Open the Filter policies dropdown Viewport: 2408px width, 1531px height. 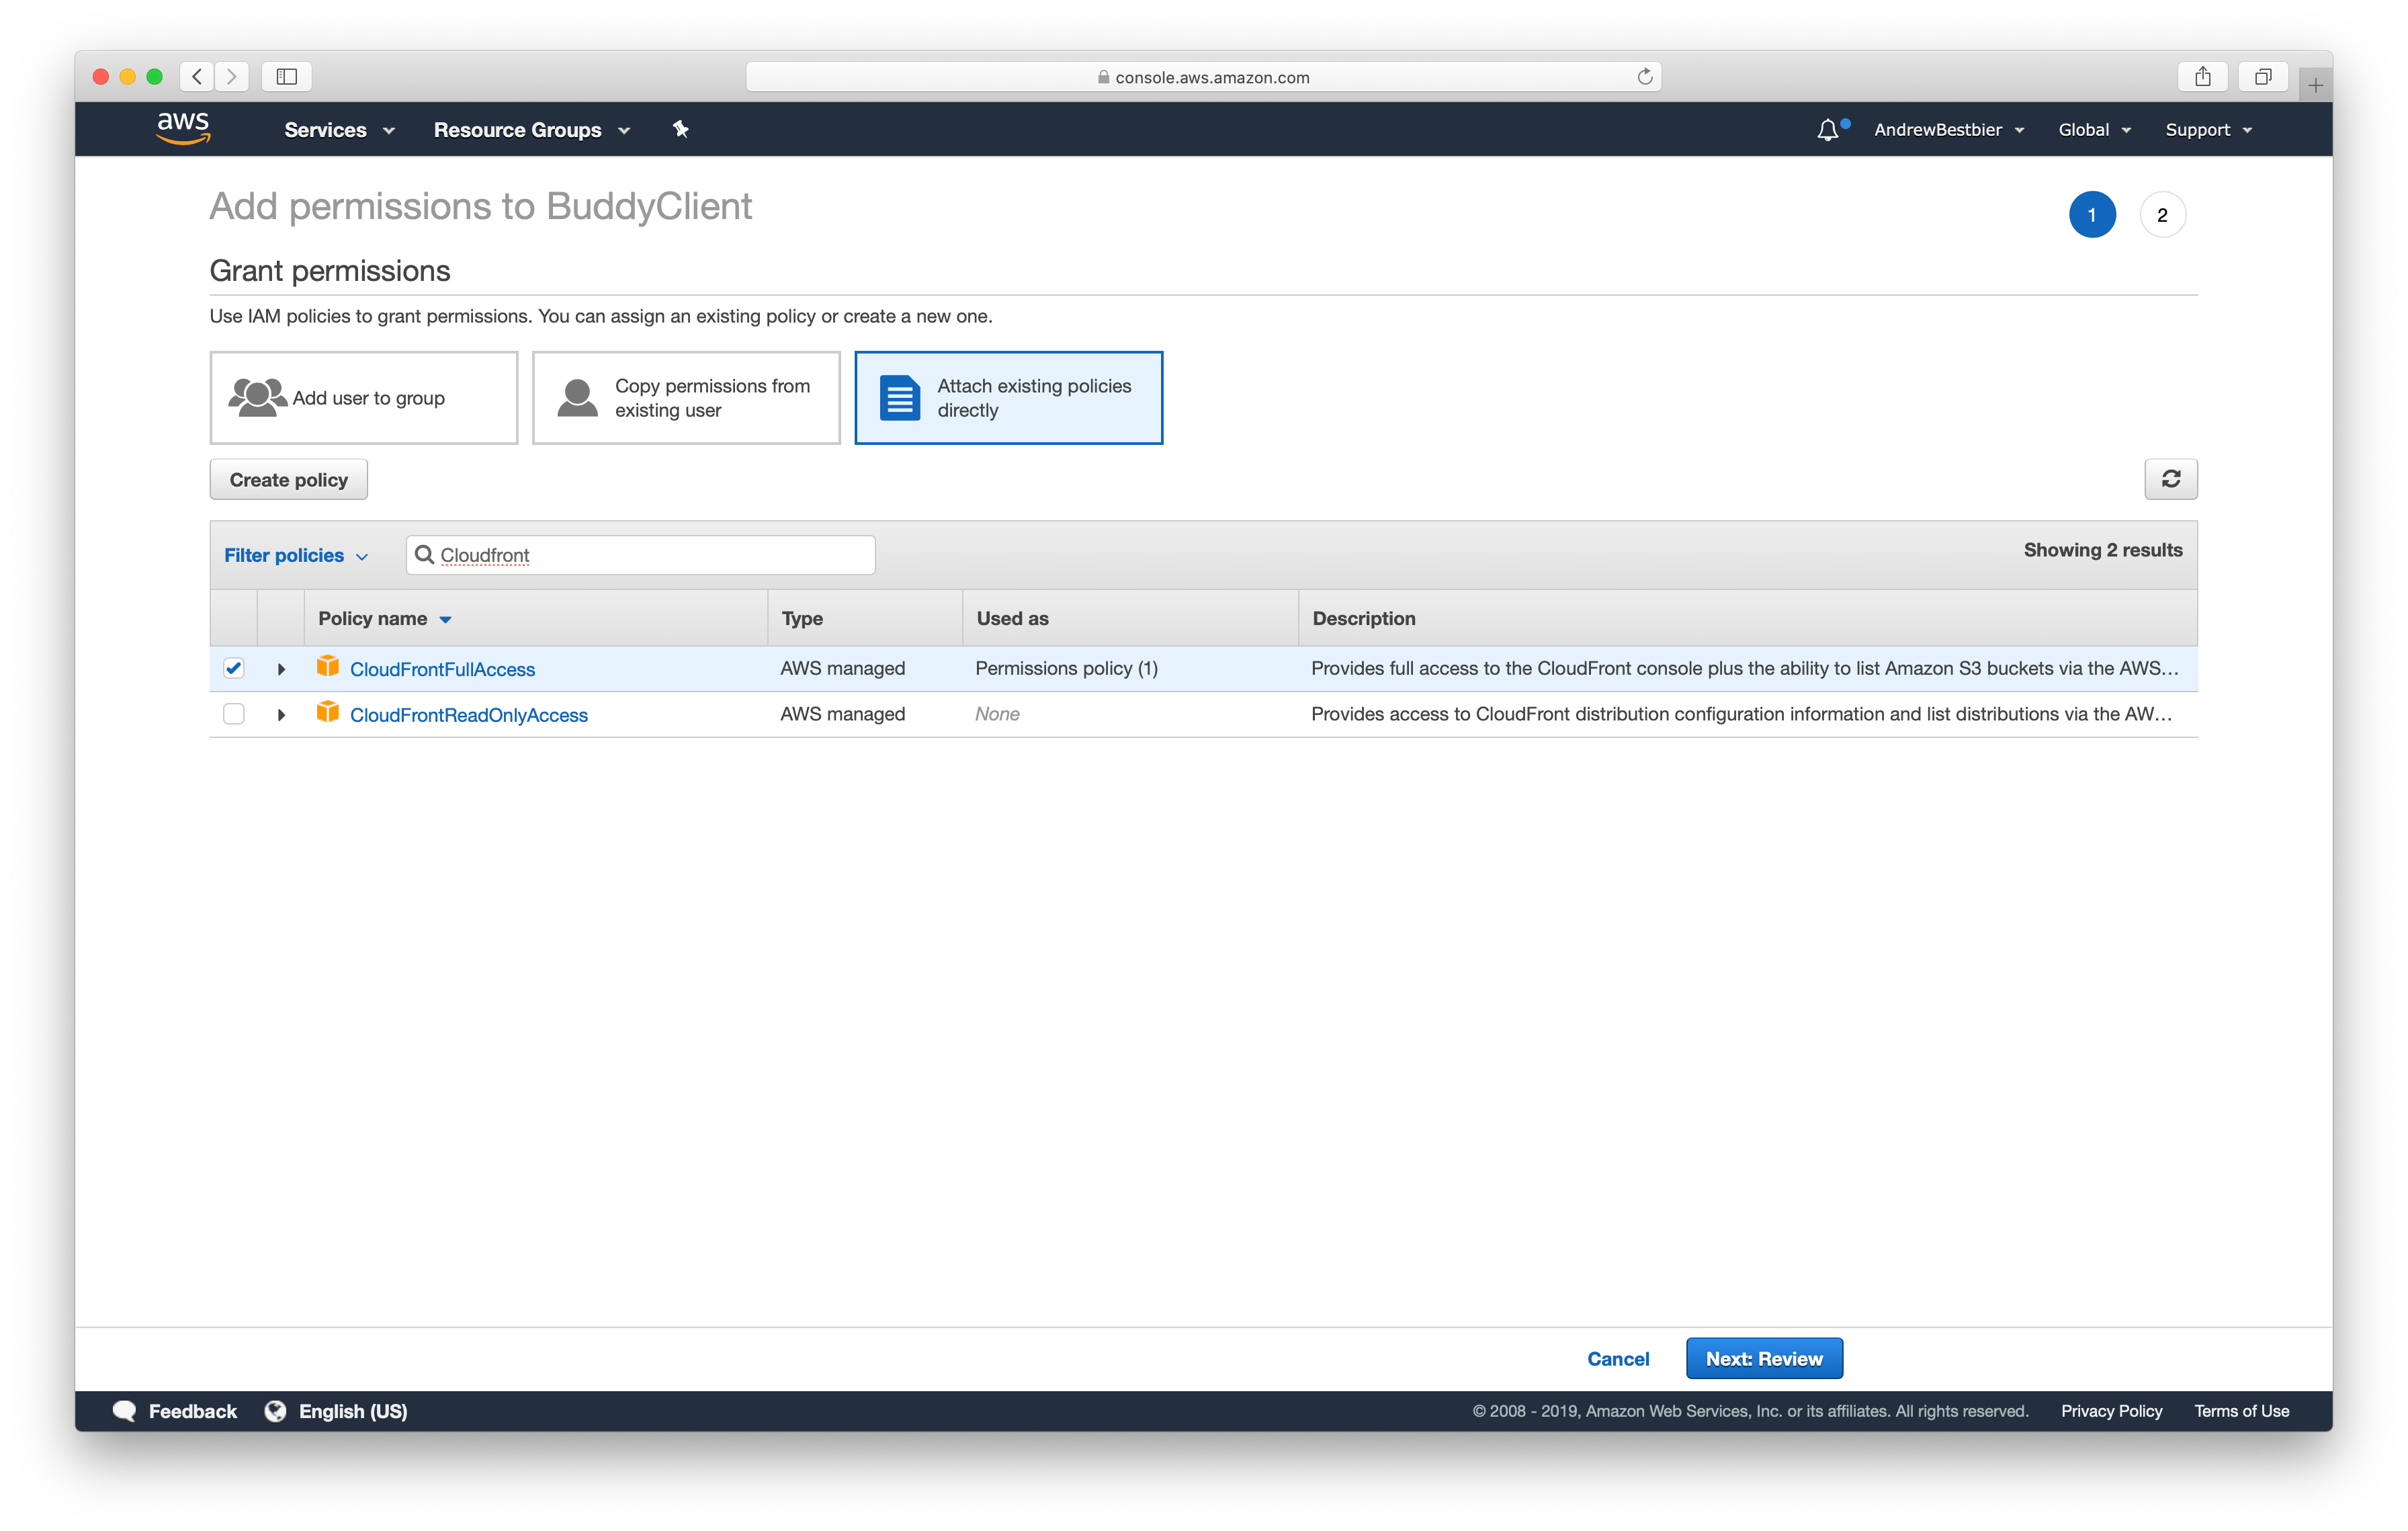(x=296, y=555)
